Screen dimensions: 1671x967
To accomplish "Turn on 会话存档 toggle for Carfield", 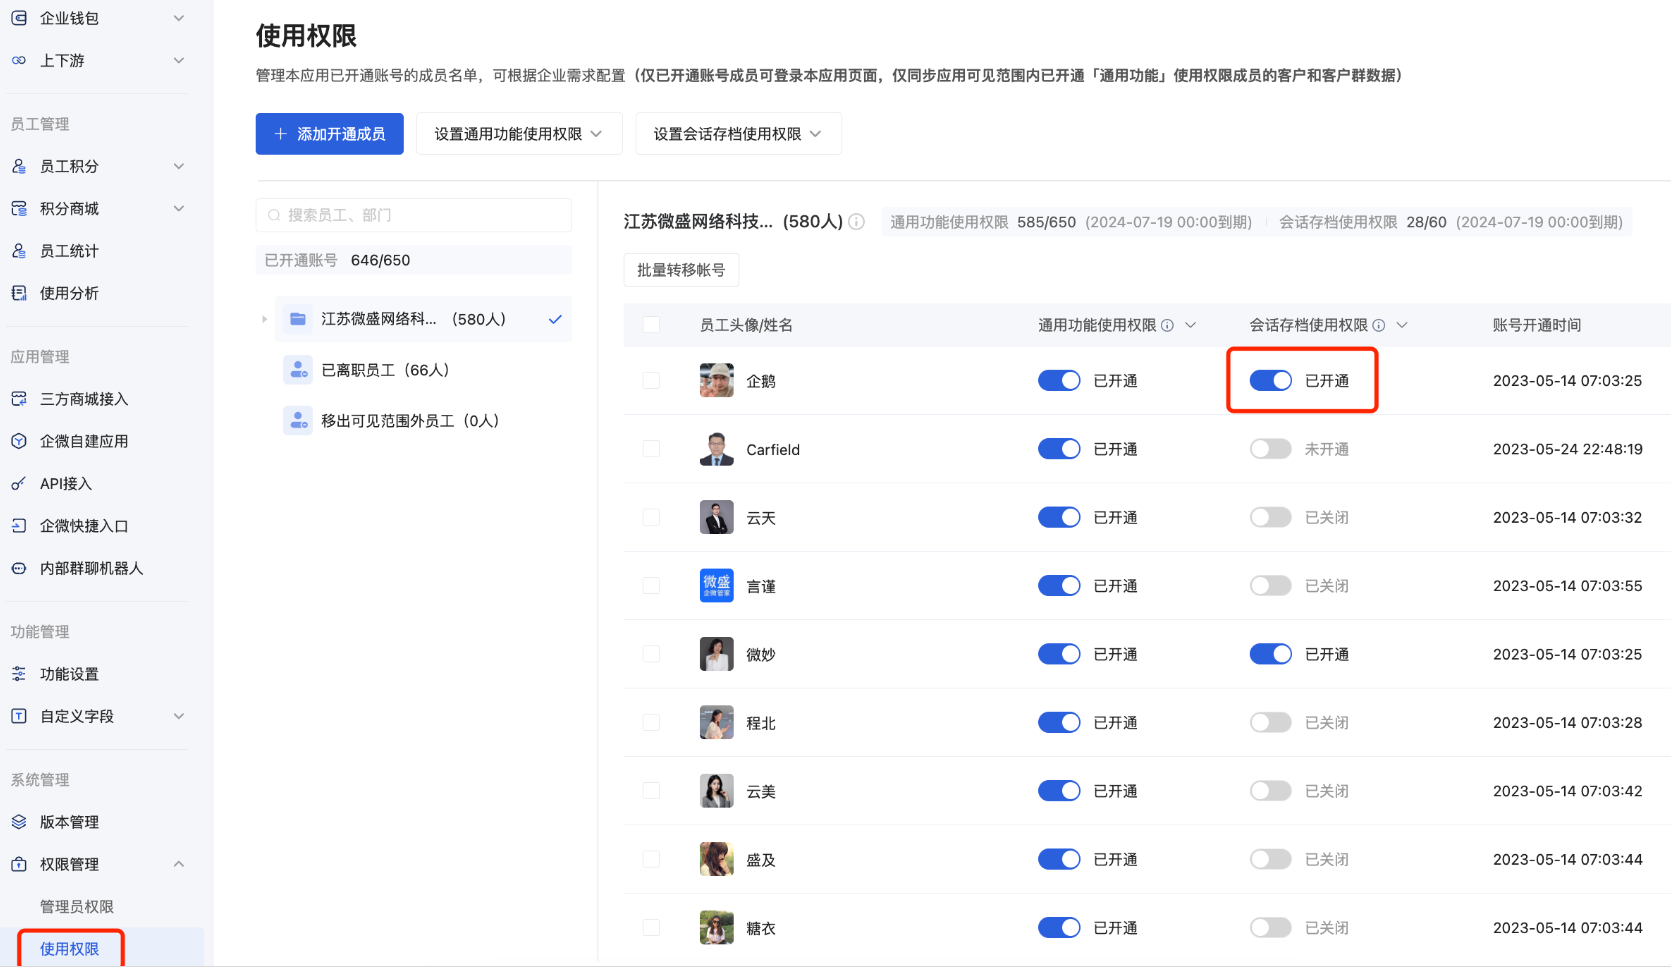I will pyautogui.click(x=1271, y=449).
